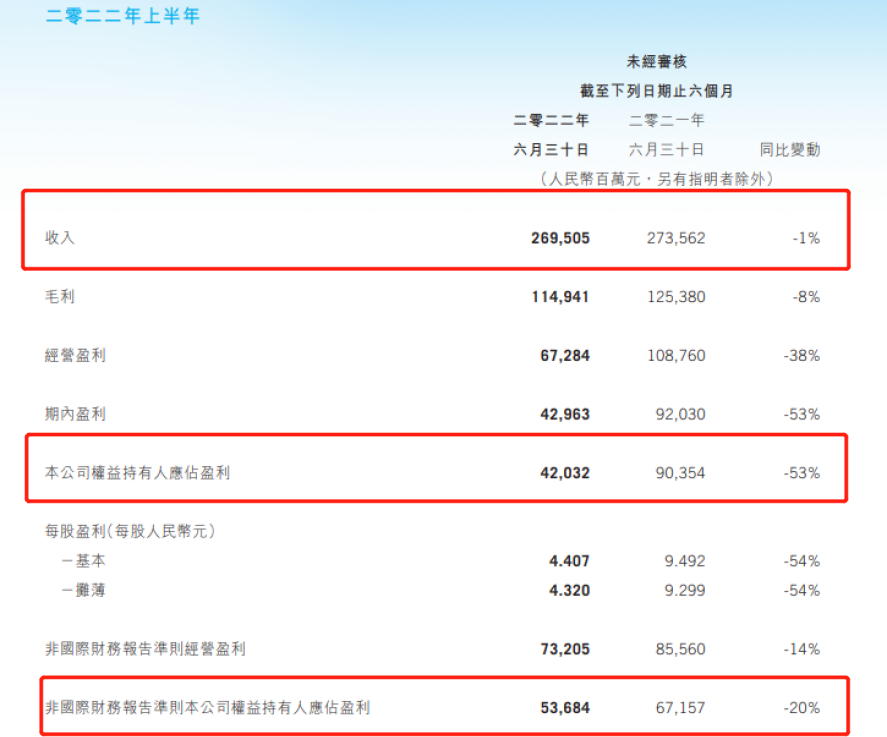Click the 本公司權益持有人應佔盈利 row label
This screenshot has height=737, width=887.
pos(137,473)
